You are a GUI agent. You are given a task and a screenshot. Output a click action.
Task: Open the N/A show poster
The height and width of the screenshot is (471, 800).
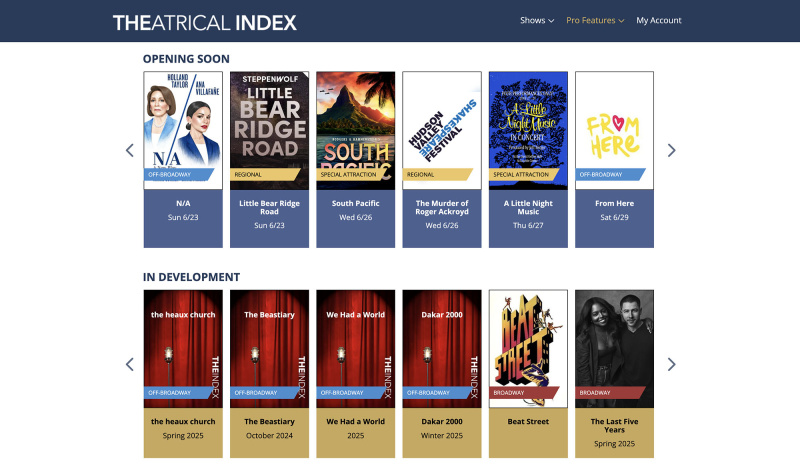tap(183, 131)
